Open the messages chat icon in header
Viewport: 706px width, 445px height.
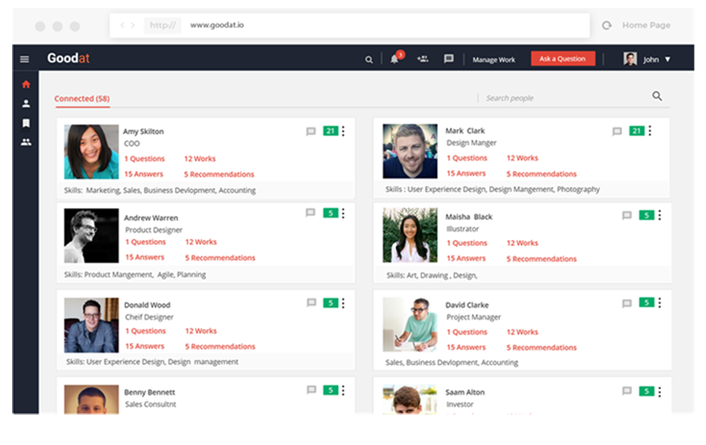coord(448,59)
